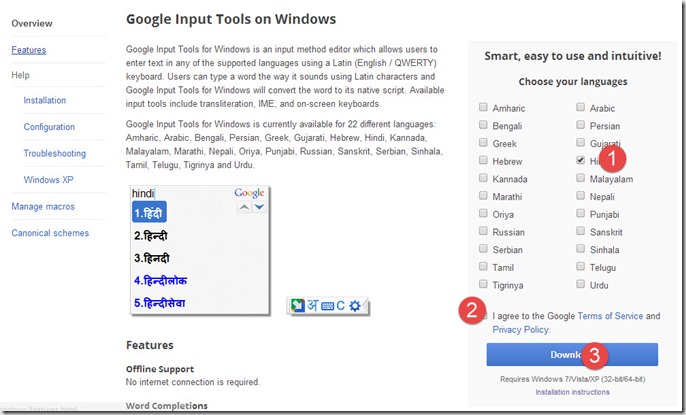
Task: Open the Installation instructions link
Action: coord(572,392)
